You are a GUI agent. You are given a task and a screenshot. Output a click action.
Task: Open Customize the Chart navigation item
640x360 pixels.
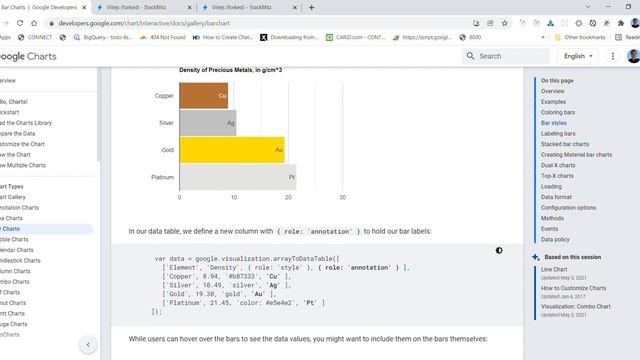22,144
